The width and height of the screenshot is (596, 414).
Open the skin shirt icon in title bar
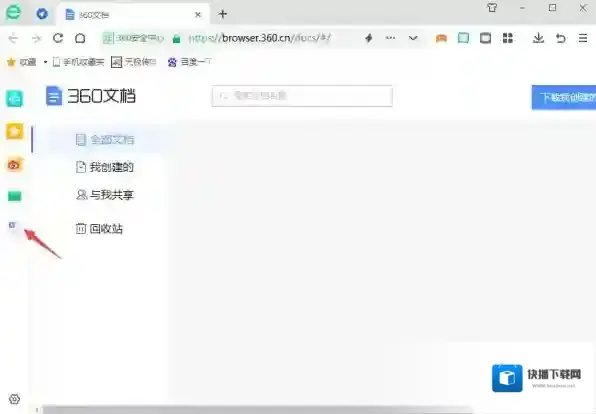click(492, 8)
